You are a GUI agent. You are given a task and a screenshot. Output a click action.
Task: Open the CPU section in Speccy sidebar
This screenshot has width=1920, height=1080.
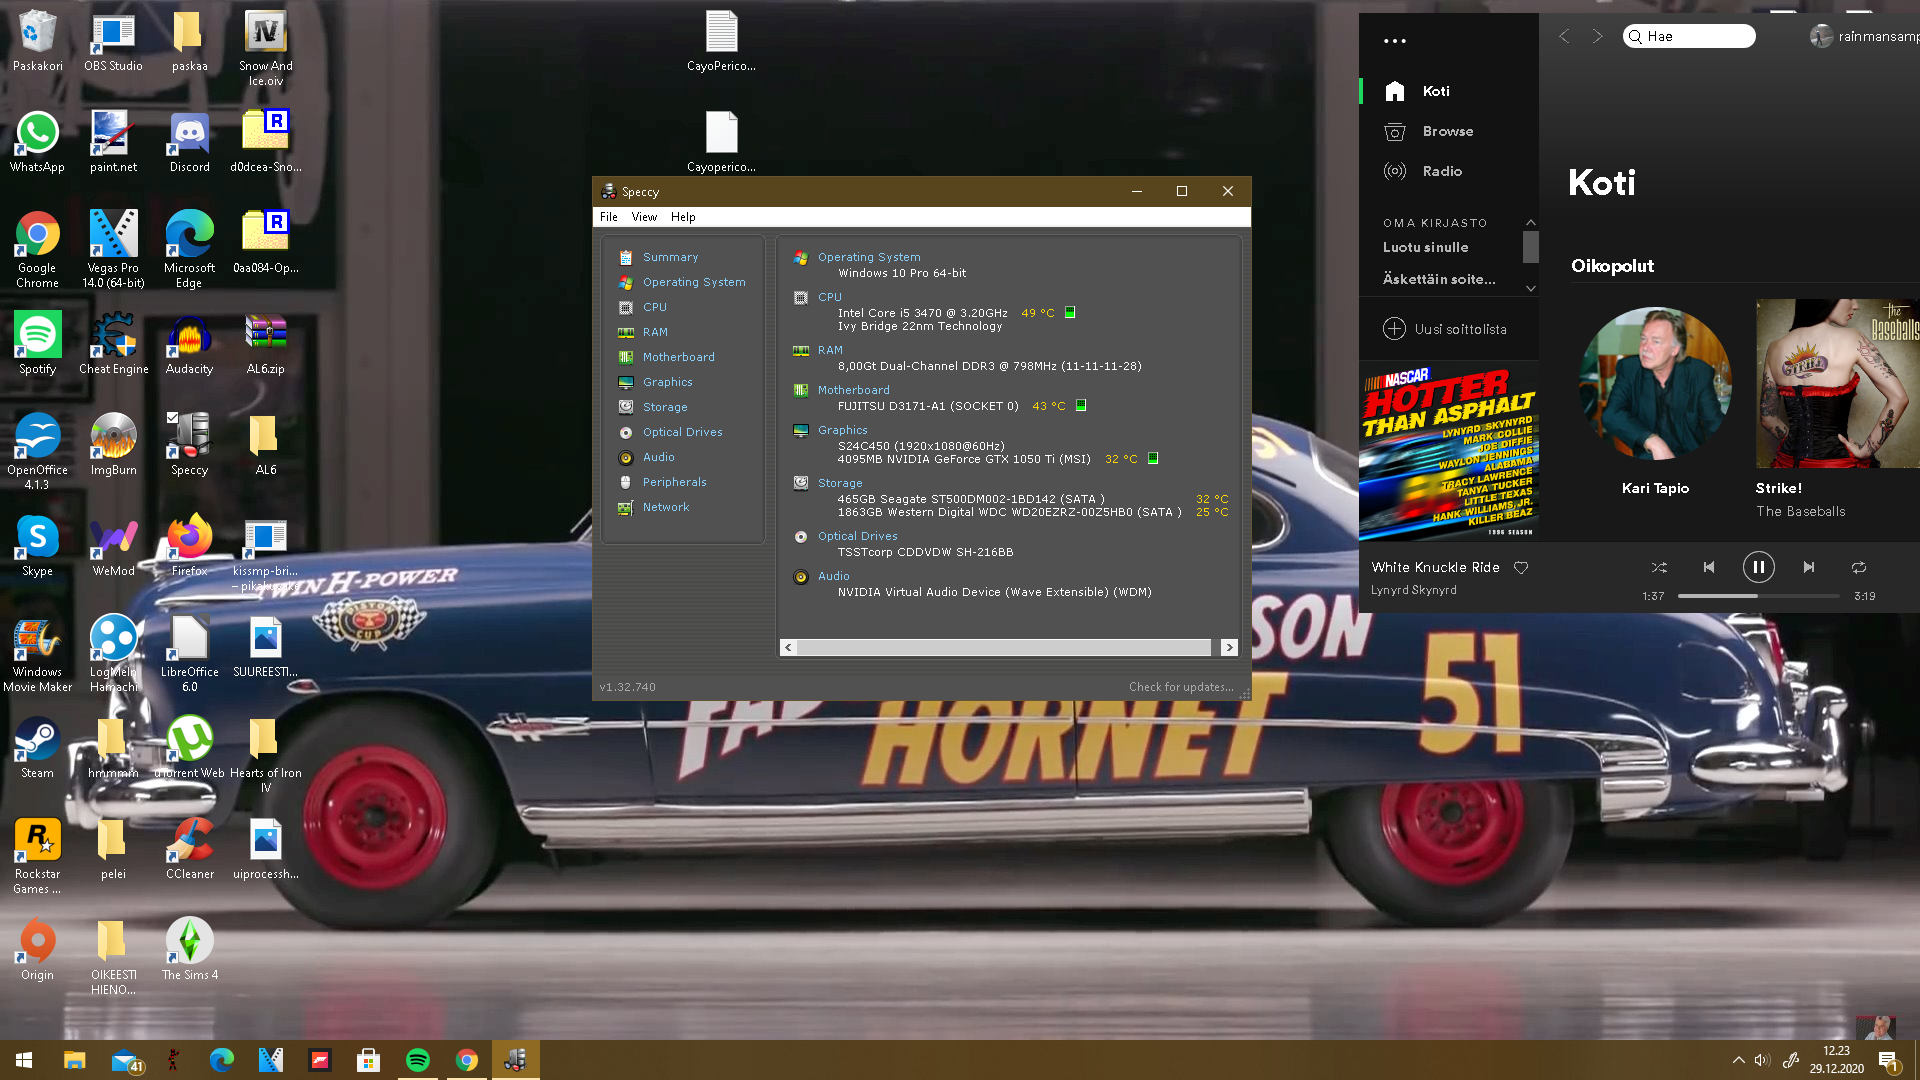tap(654, 307)
